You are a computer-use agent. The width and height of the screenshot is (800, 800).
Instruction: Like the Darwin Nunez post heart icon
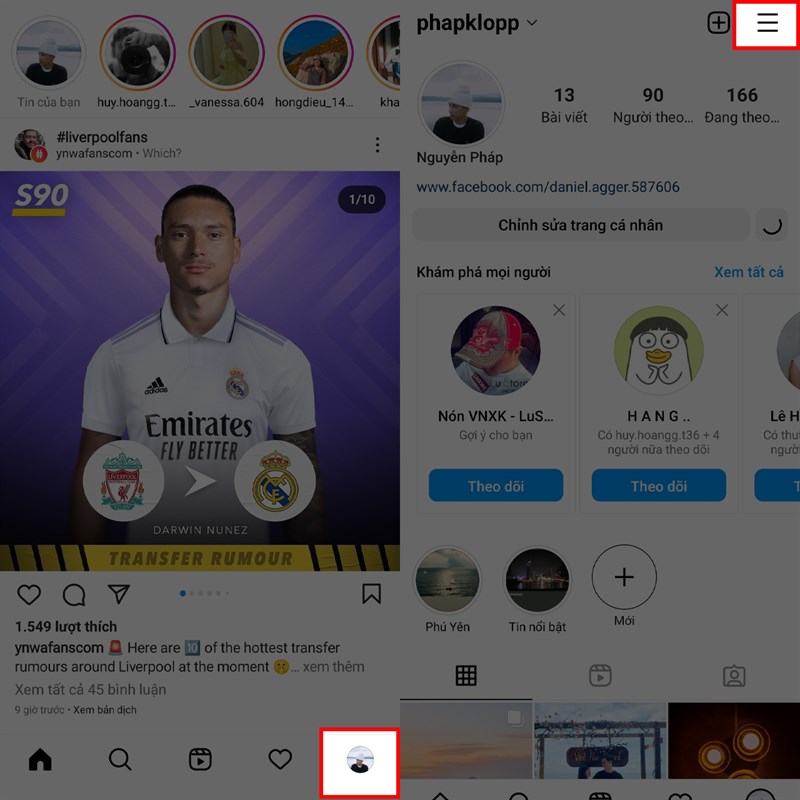coord(29,594)
